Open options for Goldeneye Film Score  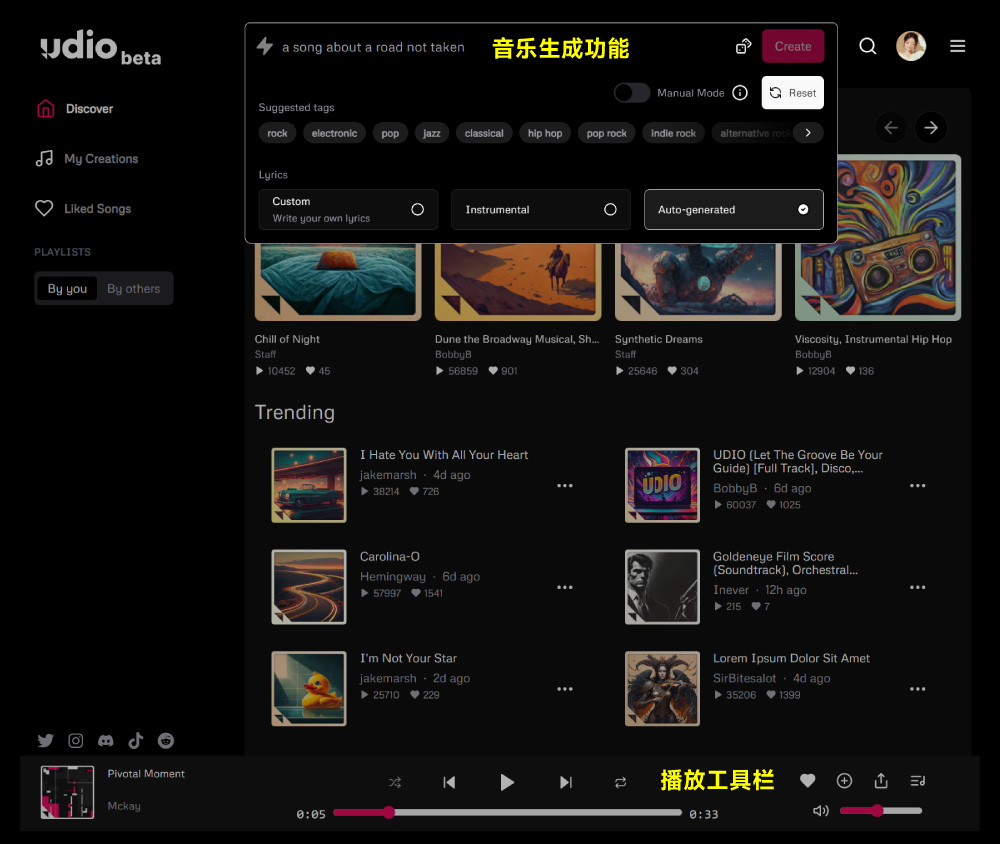(917, 587)
